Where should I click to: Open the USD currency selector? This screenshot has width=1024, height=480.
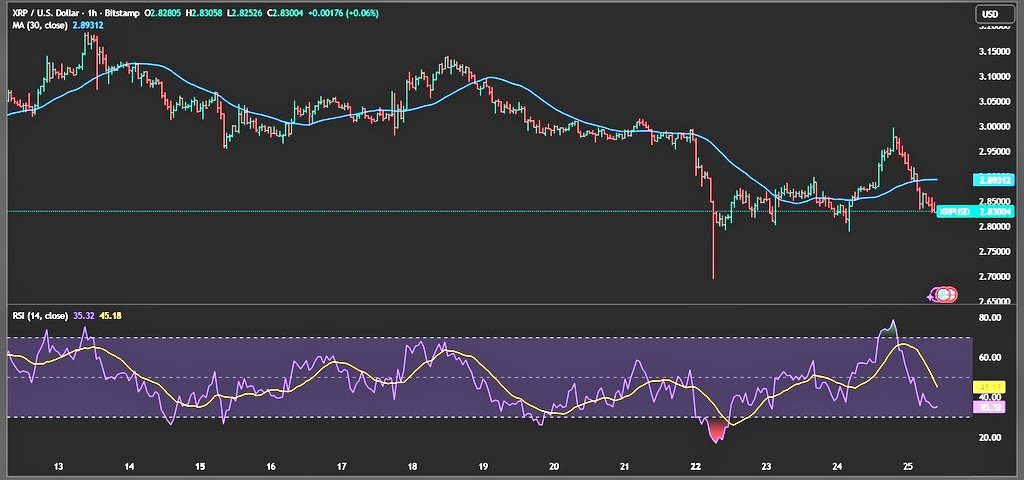click(x=988, y=14)
